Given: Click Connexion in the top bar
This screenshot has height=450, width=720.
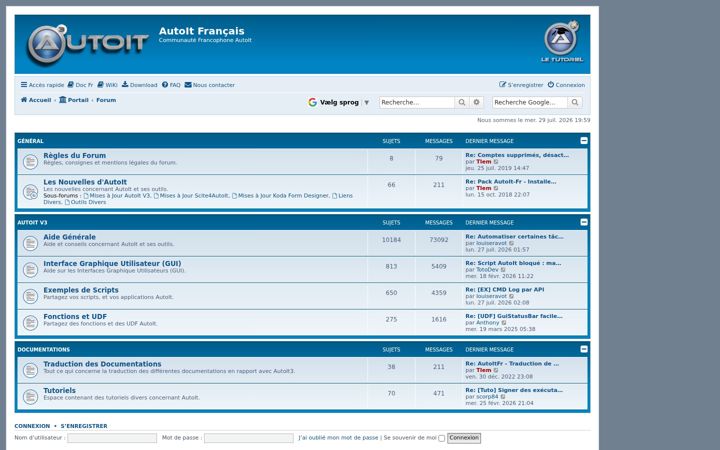Looking at the screenshot, I should tap(566, 85).
